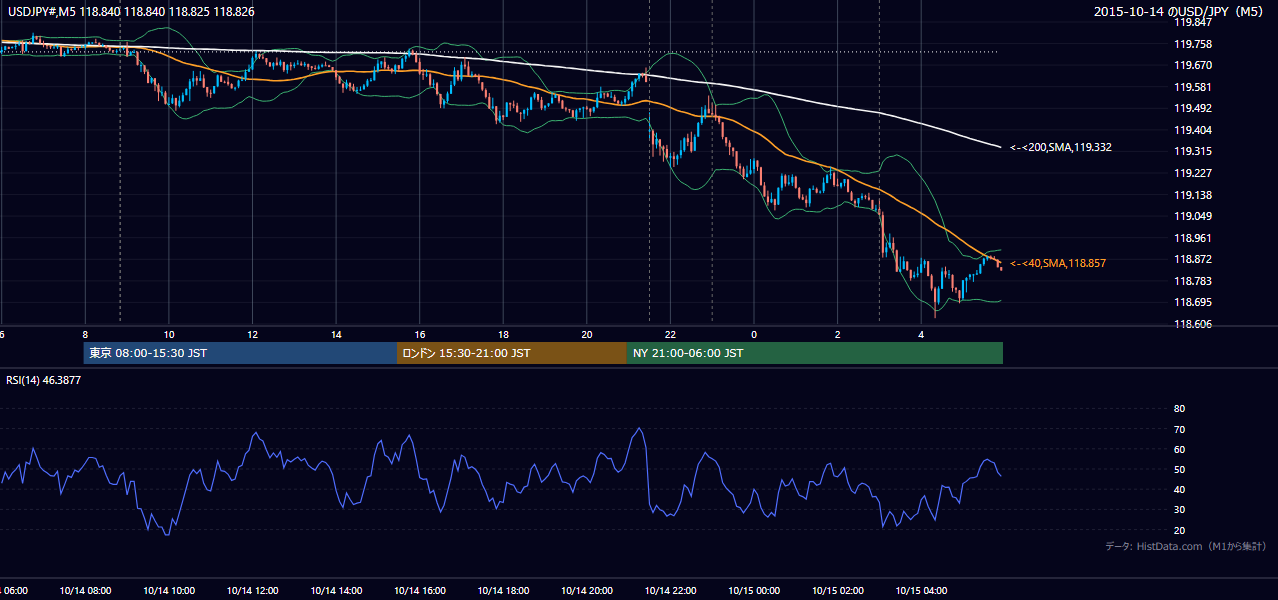Select the '<-<200,SMA,119.332' moving average label

(x=1061, y=148)
